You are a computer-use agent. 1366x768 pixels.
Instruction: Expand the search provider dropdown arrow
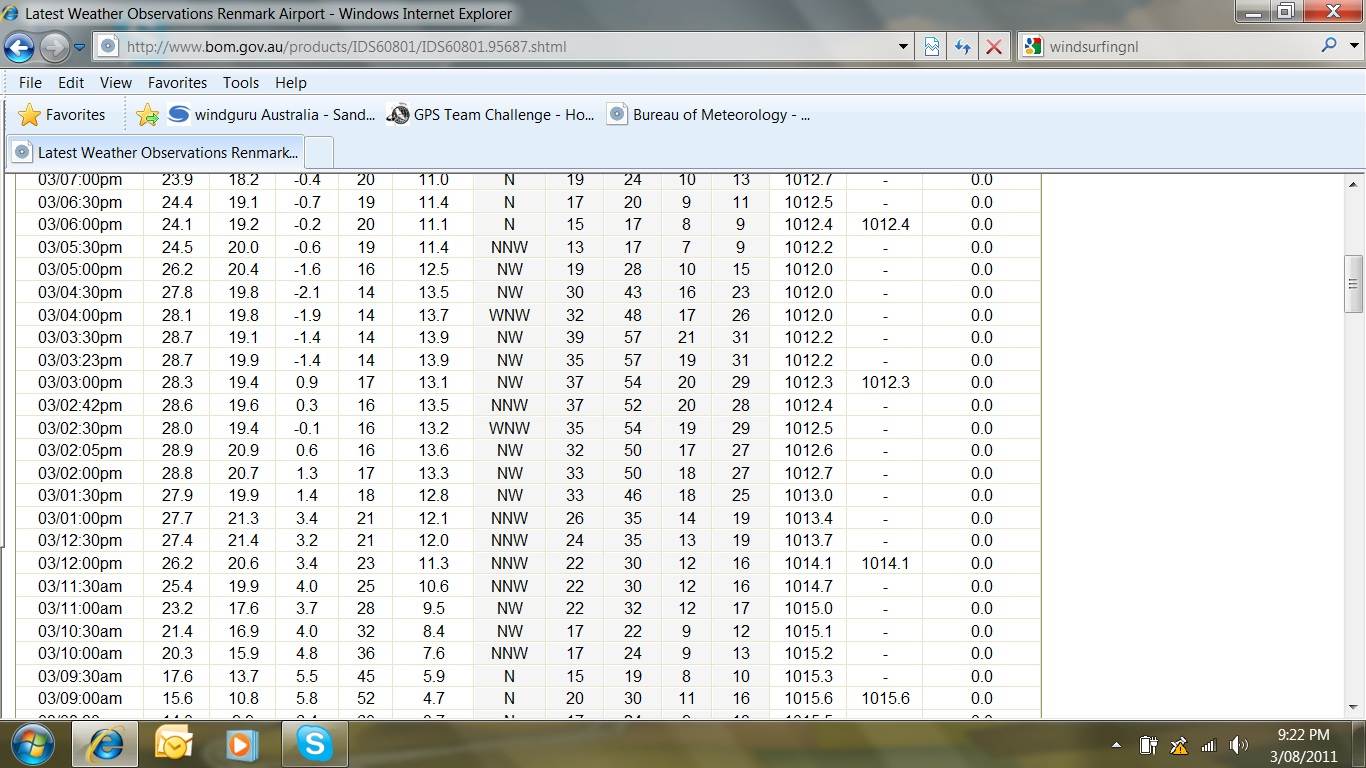1355,46
